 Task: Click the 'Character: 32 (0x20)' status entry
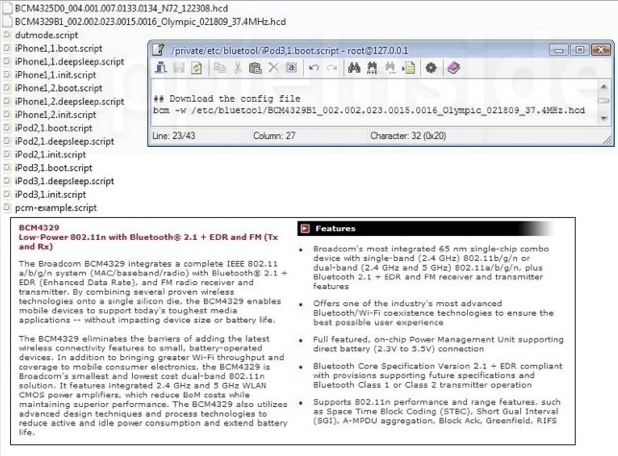coord(408,136)
